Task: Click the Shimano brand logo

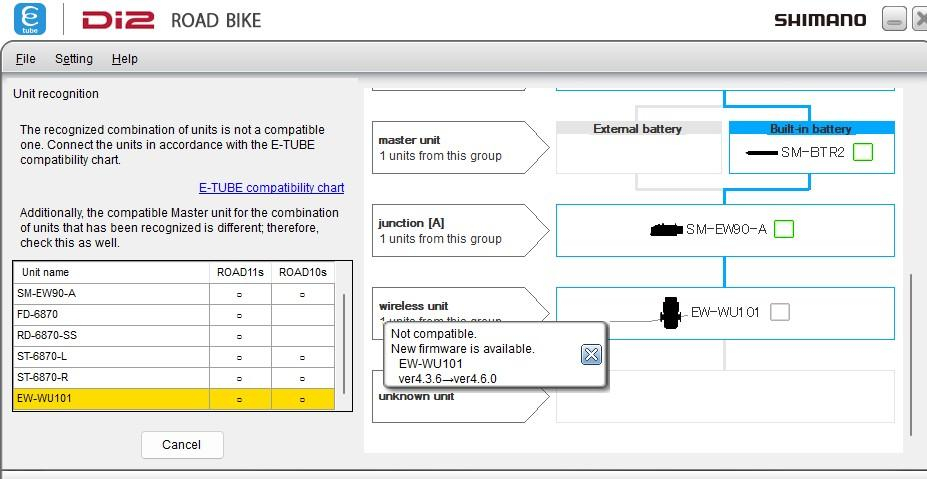Action: 819,20
